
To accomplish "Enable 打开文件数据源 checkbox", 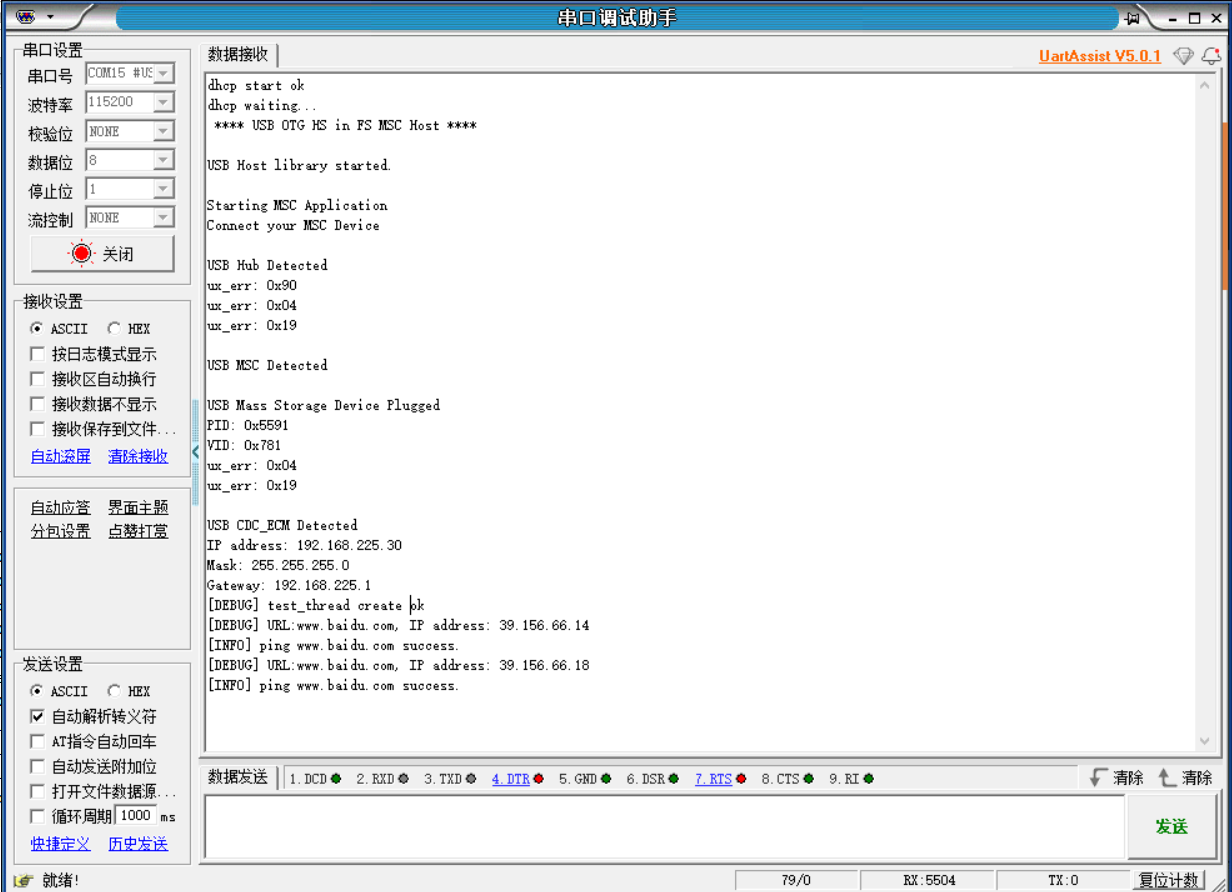I will click(37, 791).
